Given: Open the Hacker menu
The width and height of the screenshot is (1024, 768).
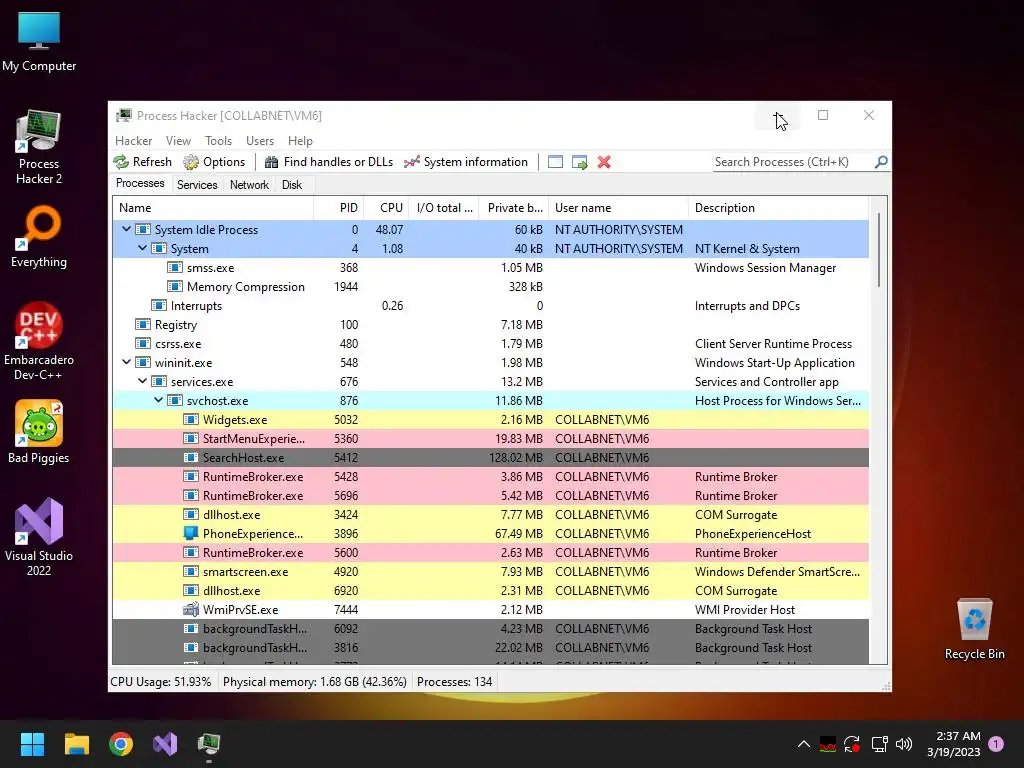Looking at the screenshot, I should pyautogui.click(x=133, y=140).
